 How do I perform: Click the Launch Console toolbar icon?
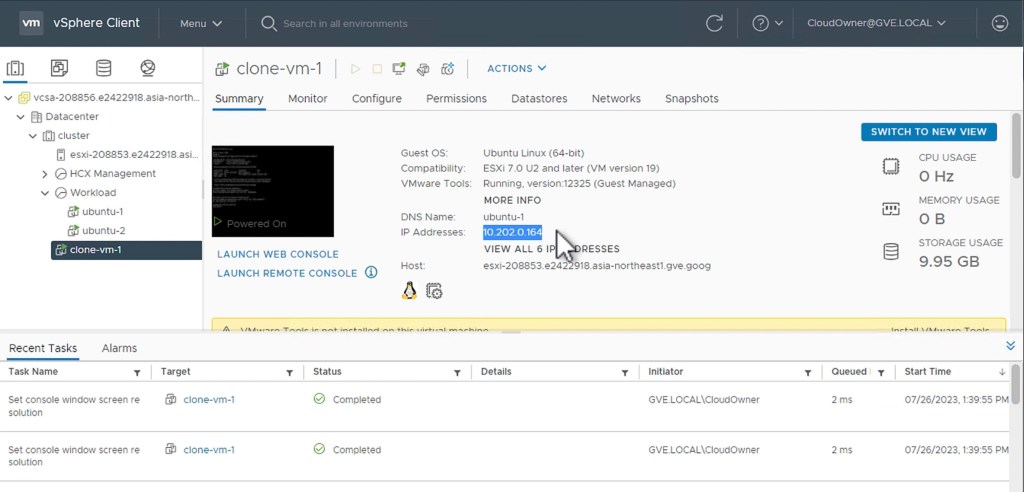(399, 69)
